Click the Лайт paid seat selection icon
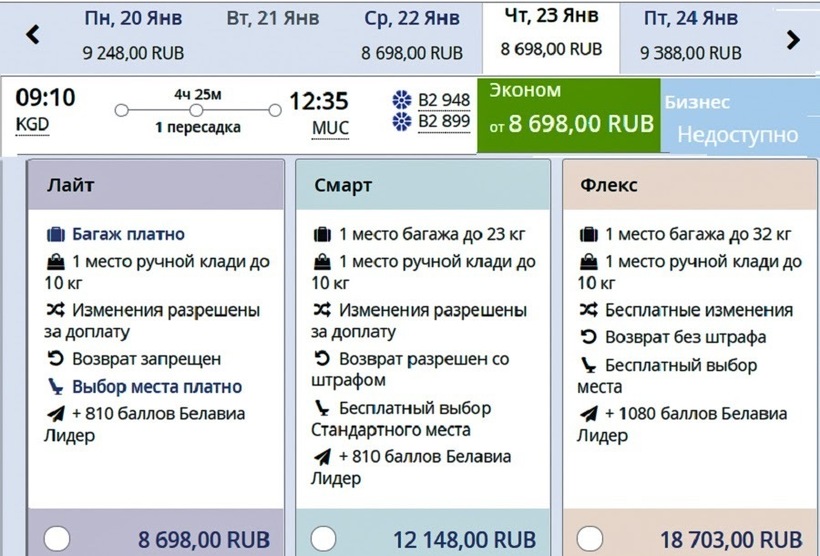 point(56,386)
